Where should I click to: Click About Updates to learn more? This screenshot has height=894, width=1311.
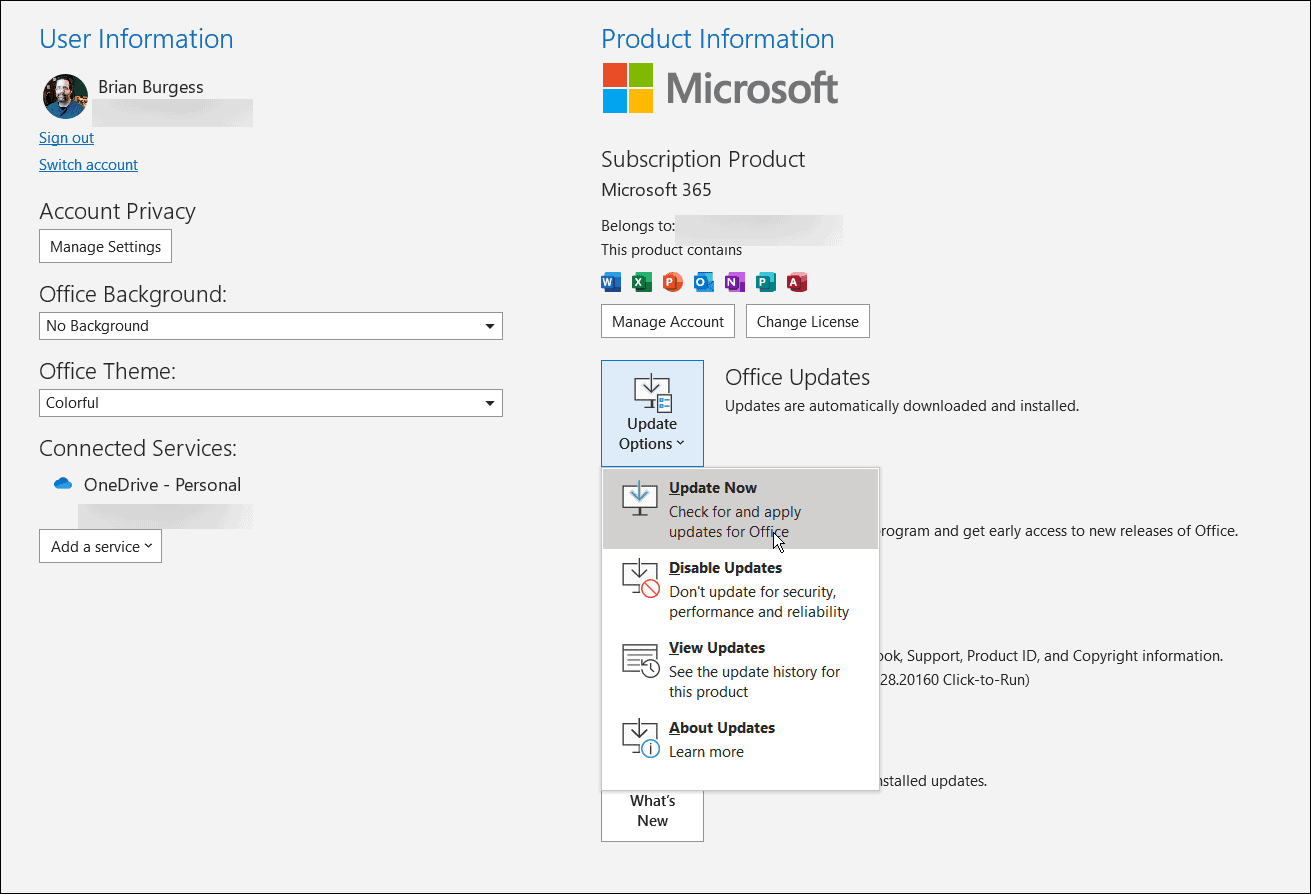point(721,728)
